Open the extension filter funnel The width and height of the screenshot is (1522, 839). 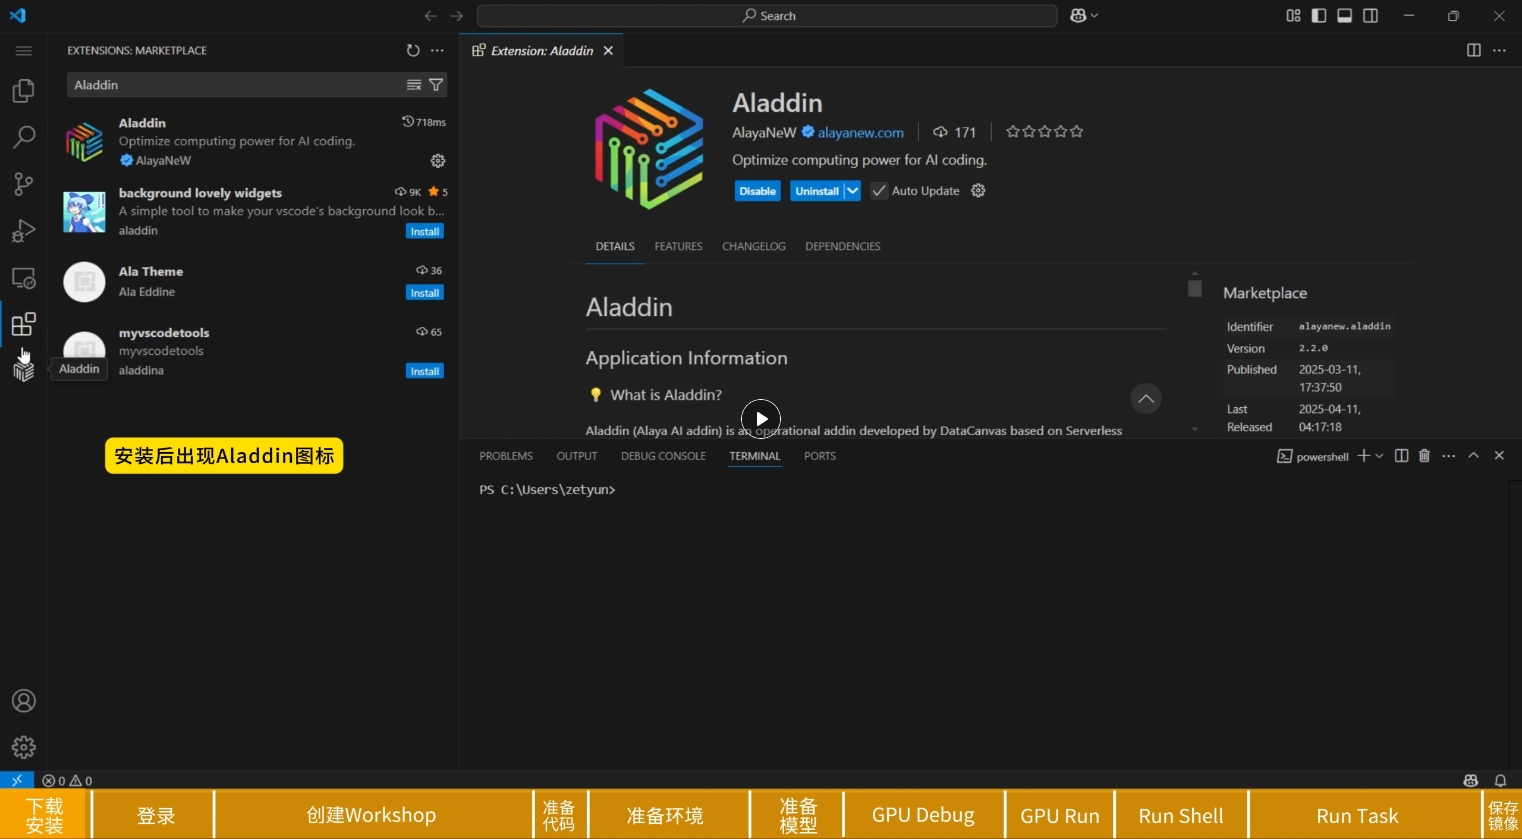point(436,85)
